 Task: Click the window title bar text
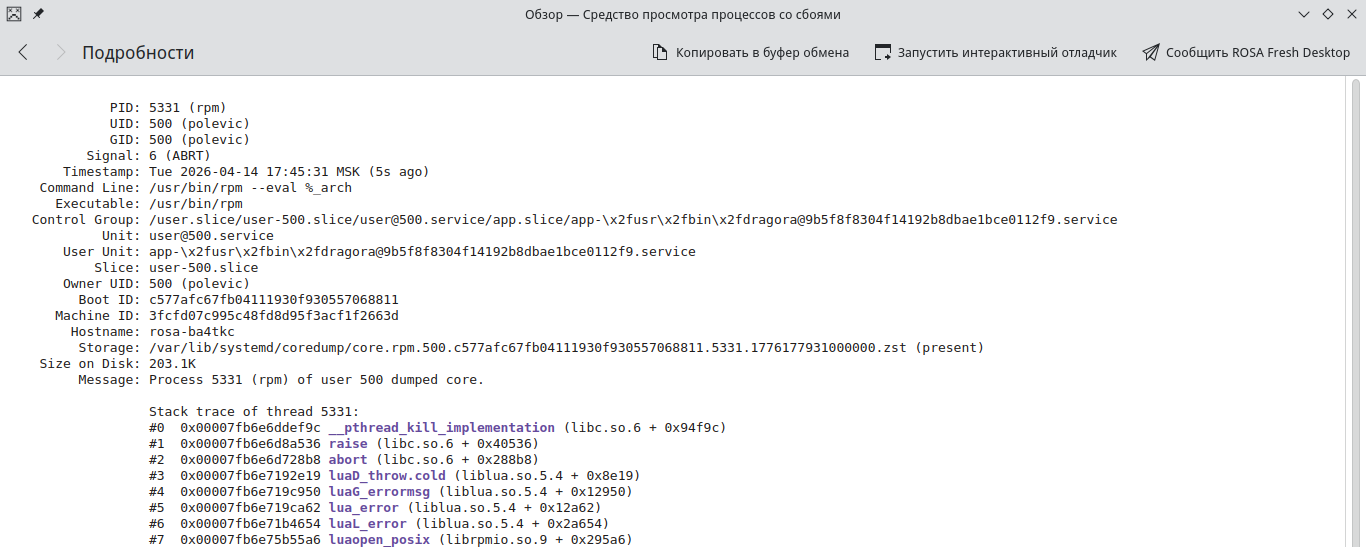pyautogui.click(x=682, y=14)
